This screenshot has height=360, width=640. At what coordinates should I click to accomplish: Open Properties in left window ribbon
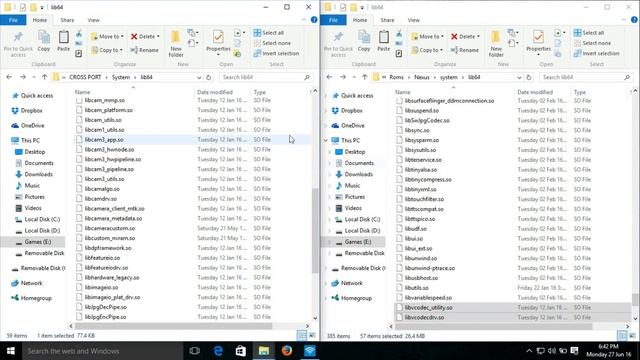218,42
